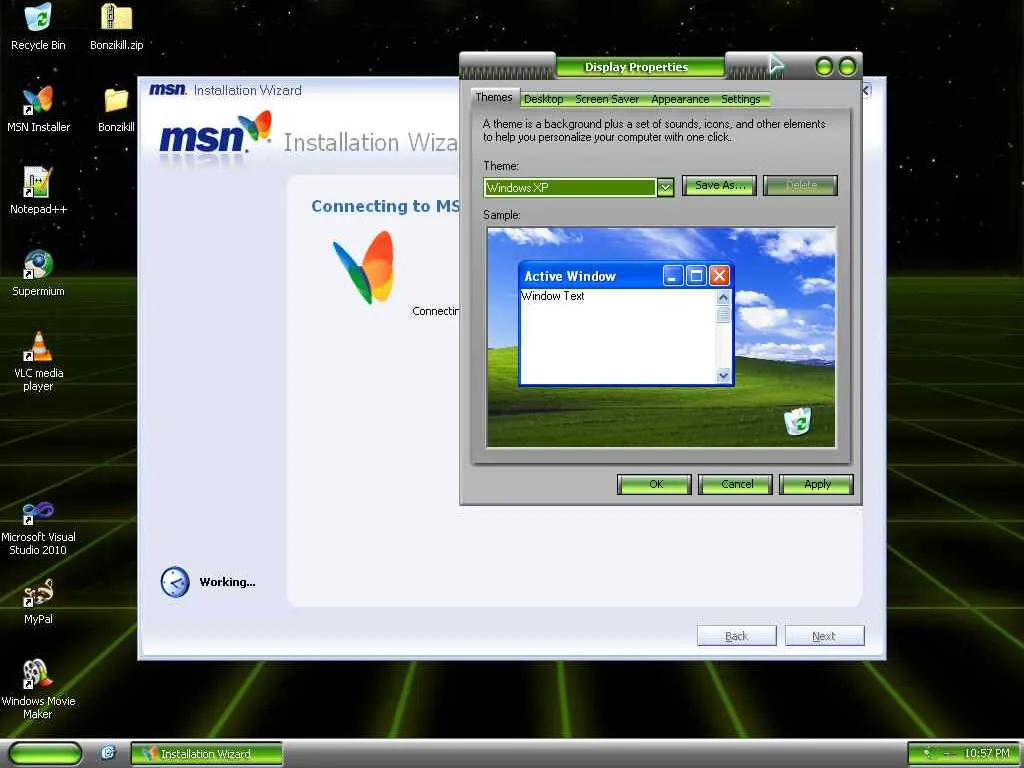The width and height of the screenshot is (1024, 768).
Task: Click Apply in Display Properties
Action: [x=816, y=485]
